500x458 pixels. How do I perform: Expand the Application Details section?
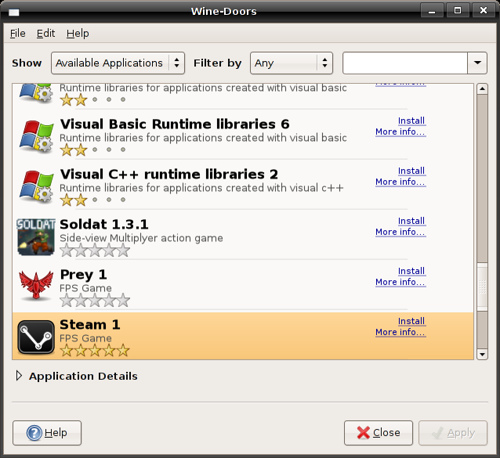pyautogui.click(x=19, y=376)
